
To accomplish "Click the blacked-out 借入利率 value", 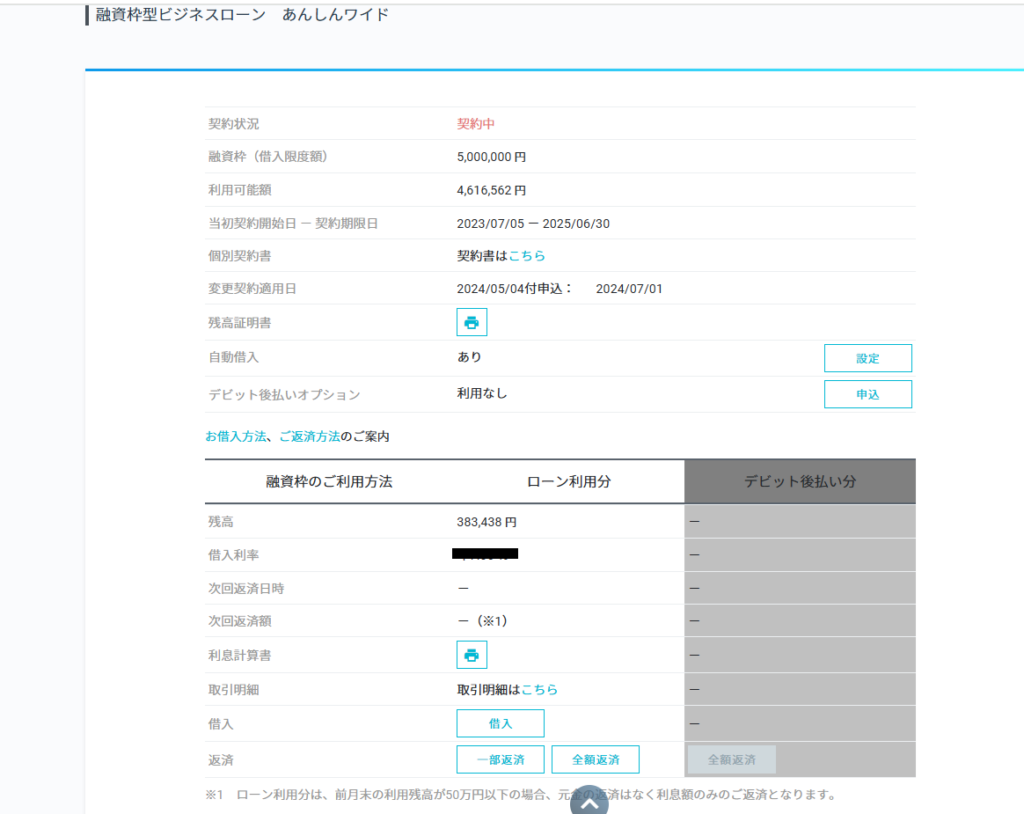I will pyautogui.click(x=485, y=554).
